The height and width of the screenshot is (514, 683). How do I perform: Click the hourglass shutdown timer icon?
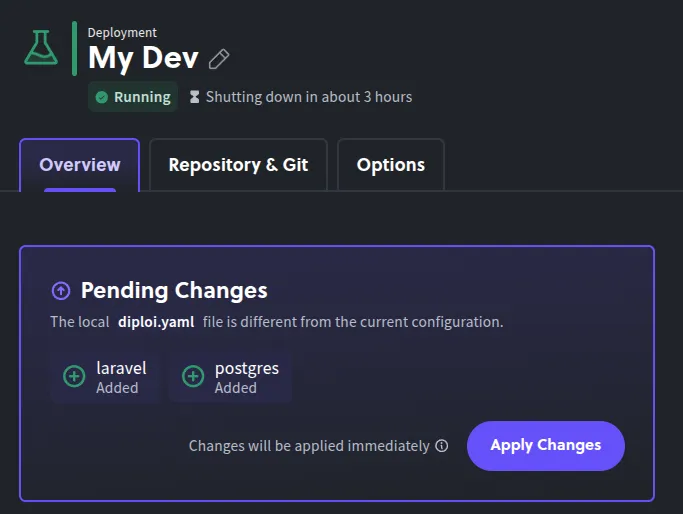click(x=194, y=97)
